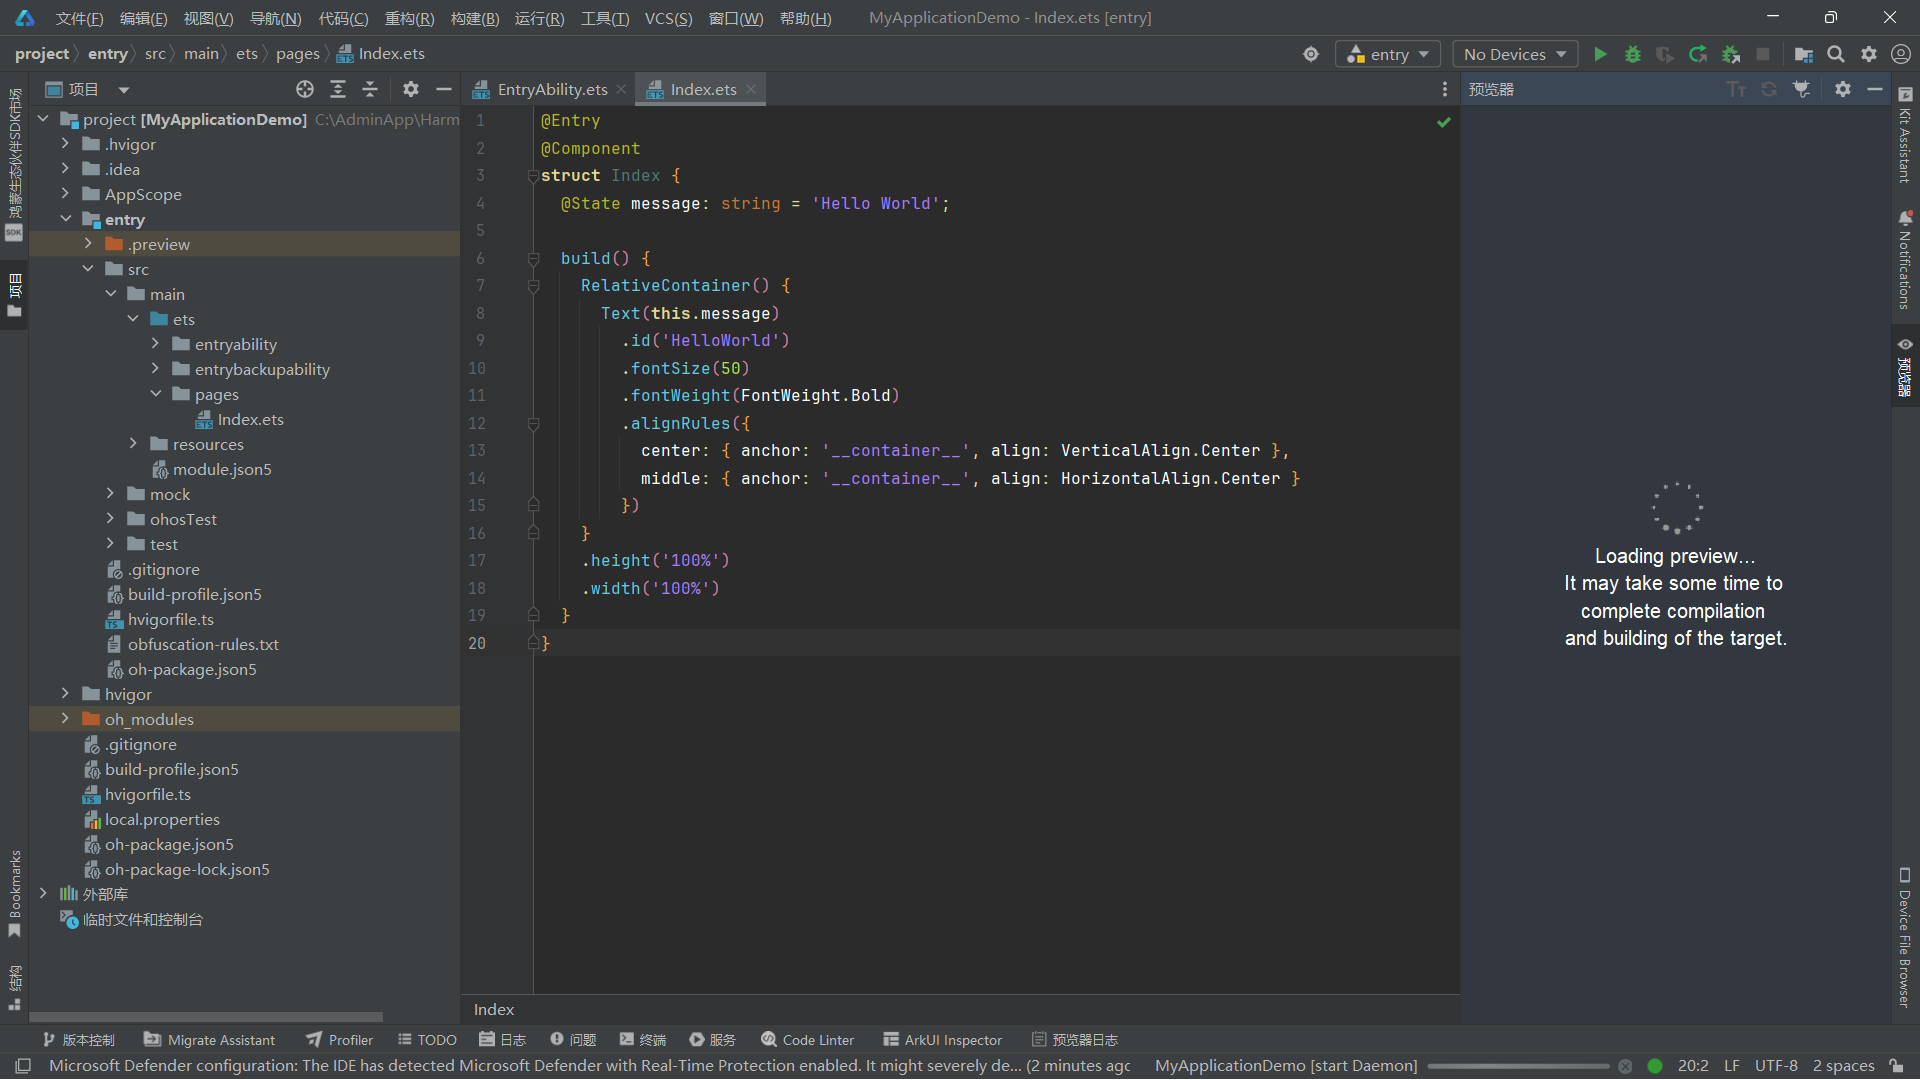Image resolution: width=1920 pixels, height=1080 pixels.
Task: Open the 帮助(H) menu
Action: [x=805, y=18]
